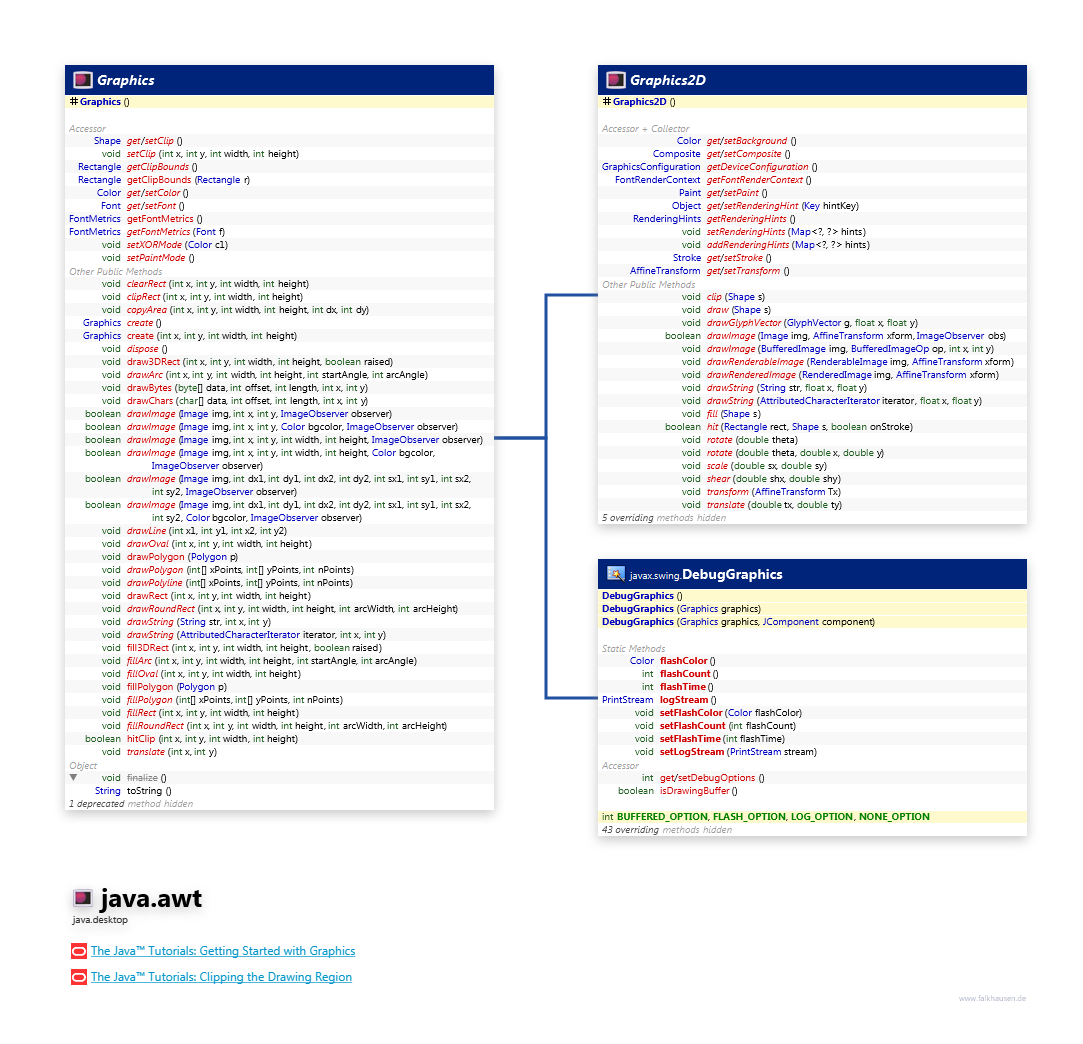Click the hit method in Graphics2D
The image size is (1083, 1044).
713,427
